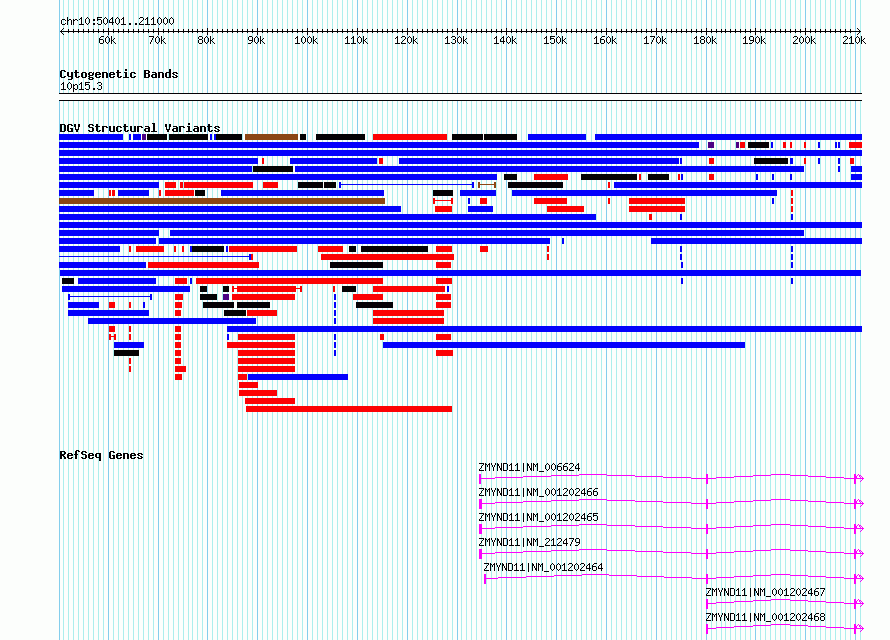The width and height of the screenshot is (890, 640).
Task: Select the lowest long red variant bar
Action: [349, 409]
